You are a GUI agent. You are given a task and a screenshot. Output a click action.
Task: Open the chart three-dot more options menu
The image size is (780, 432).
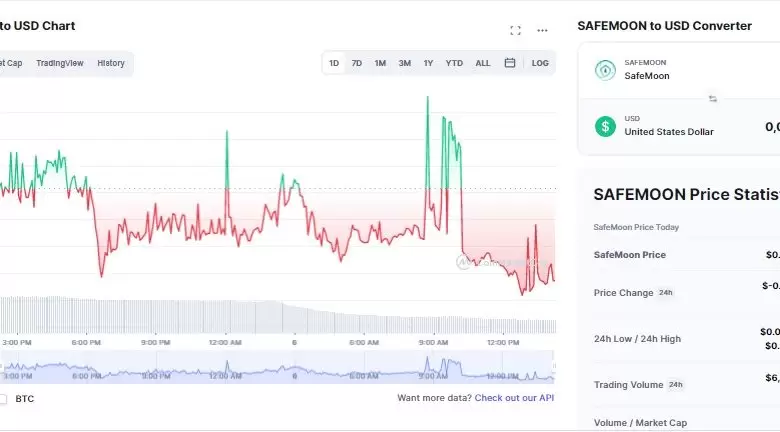tap(542, 30)
